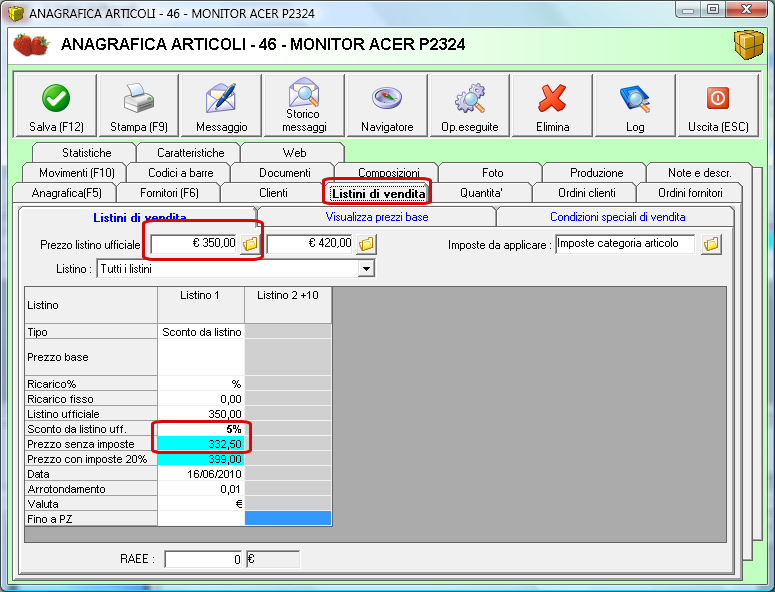The image size is (775, 592).
Task: Select the 16/06/2010 date cell
Action: point(201,474)
